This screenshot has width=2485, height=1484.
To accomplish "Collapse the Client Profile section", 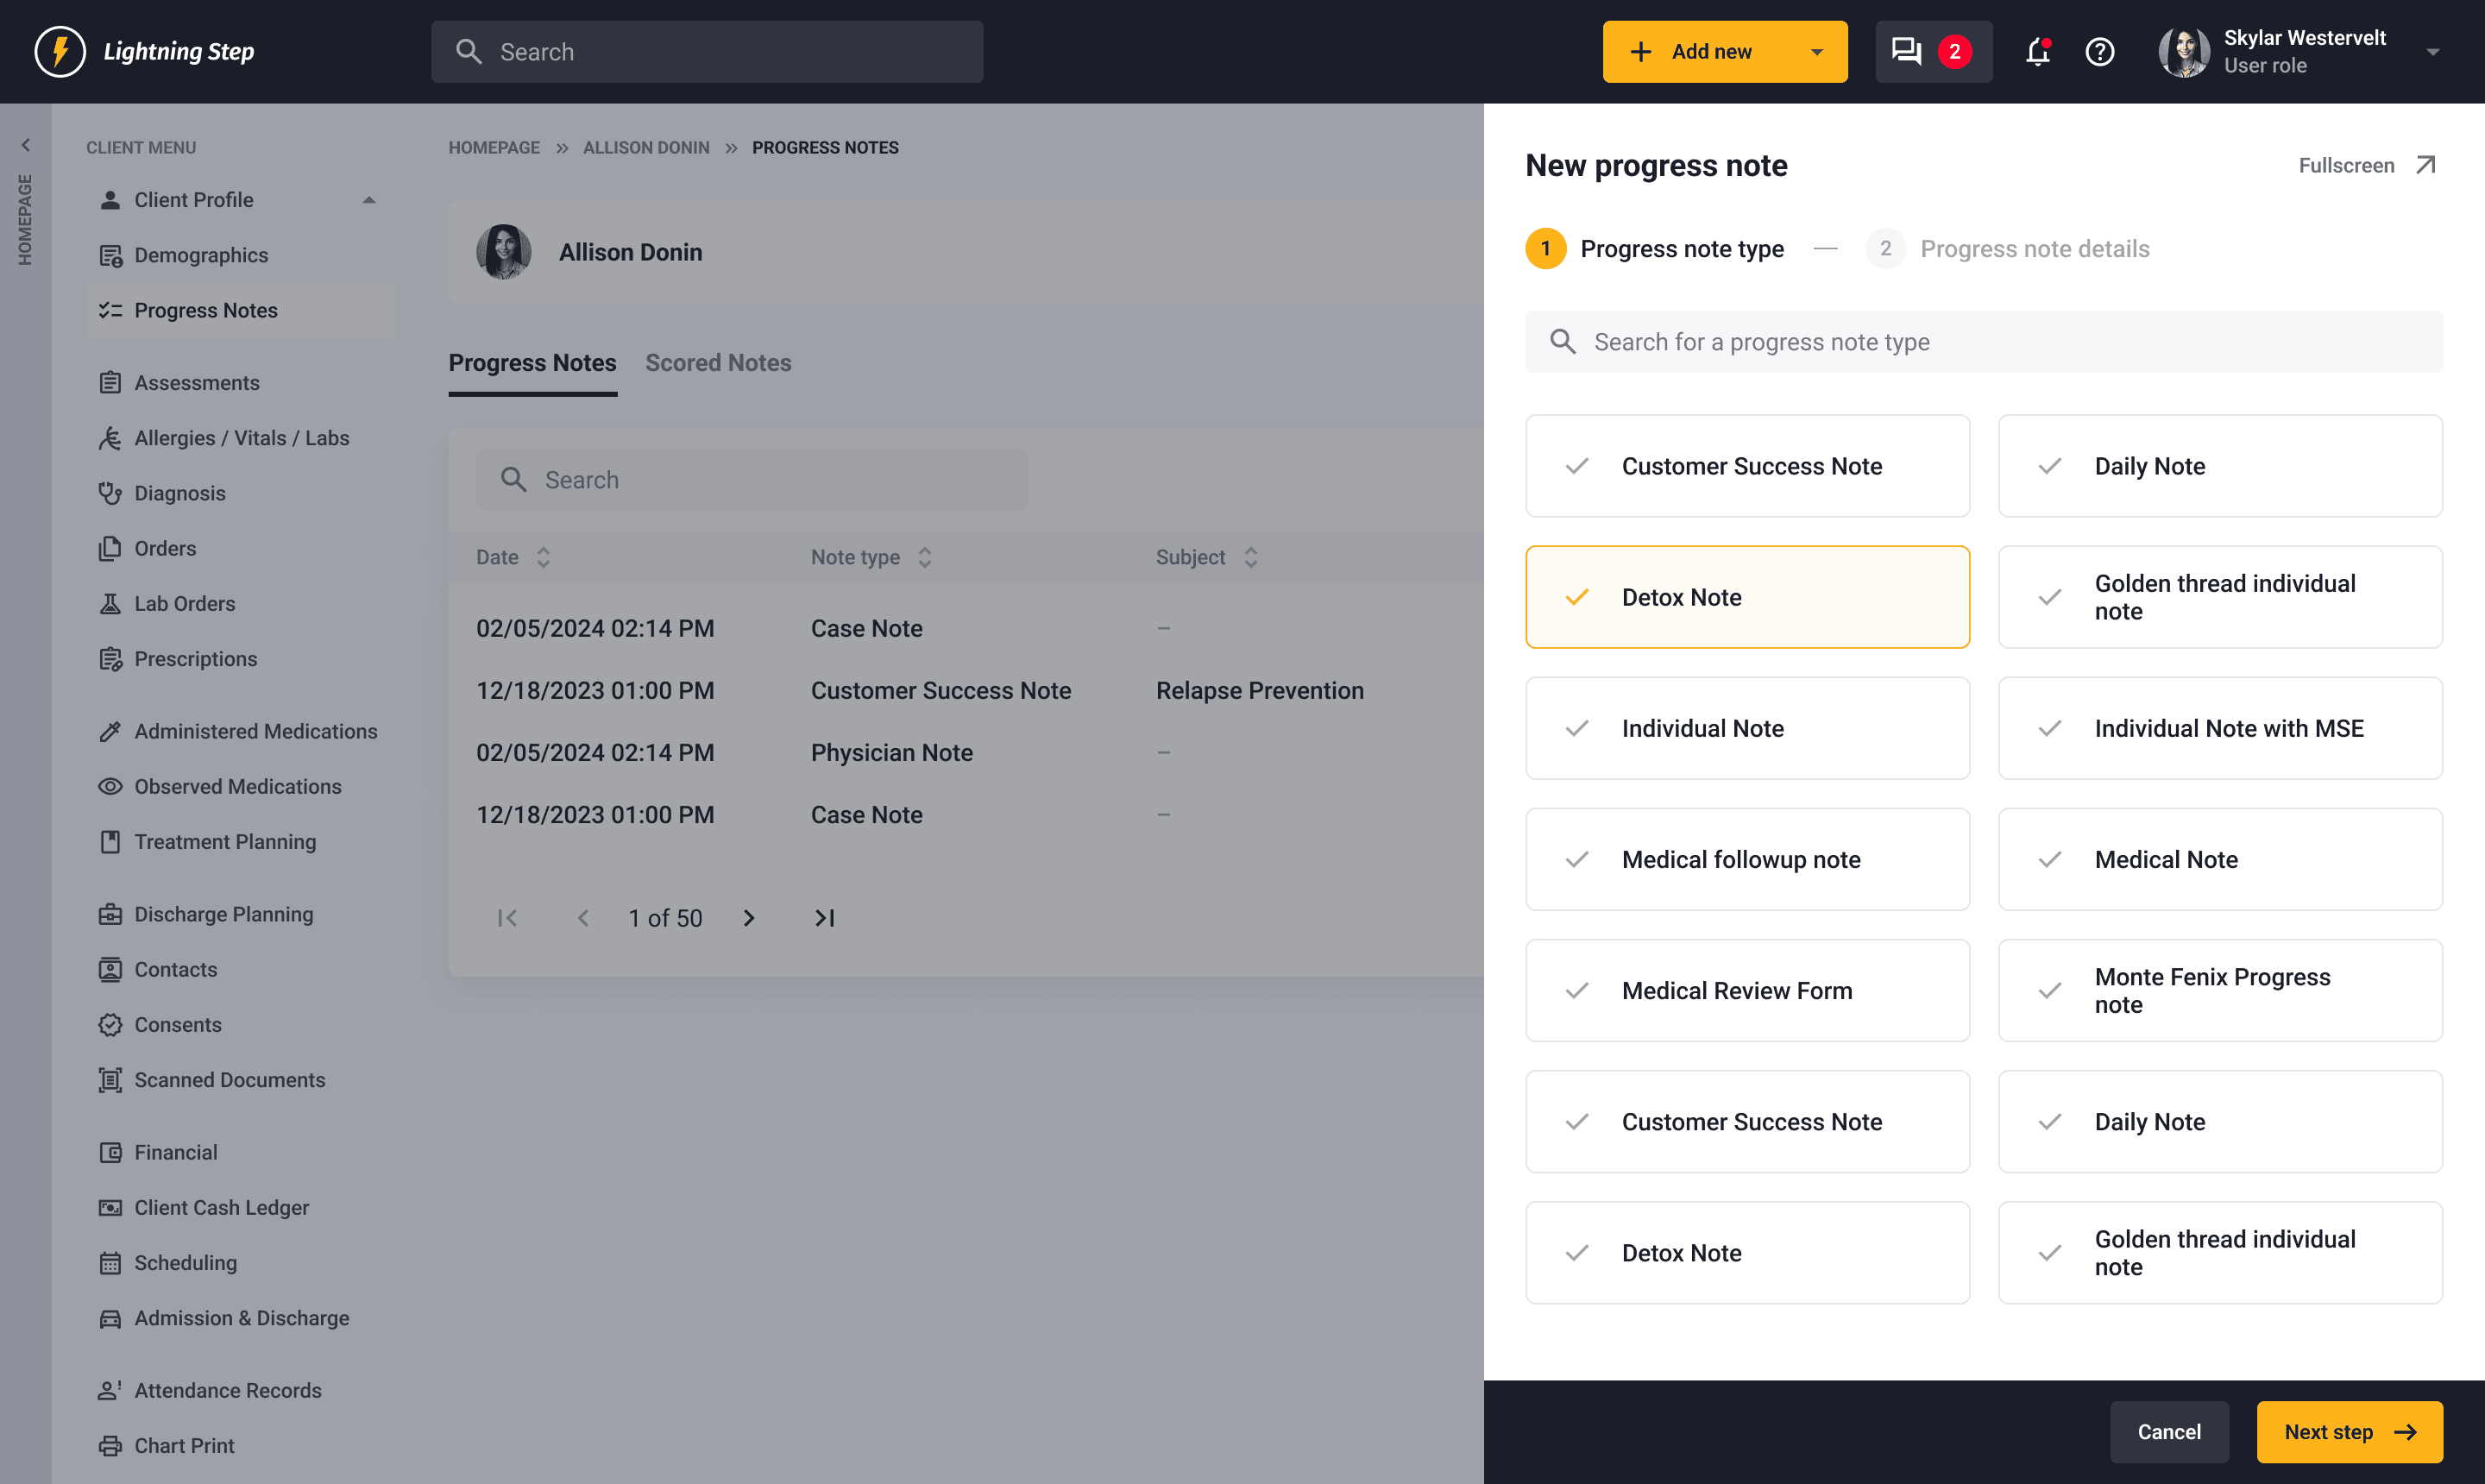I will pyautogui.click(x=369, y=200).
